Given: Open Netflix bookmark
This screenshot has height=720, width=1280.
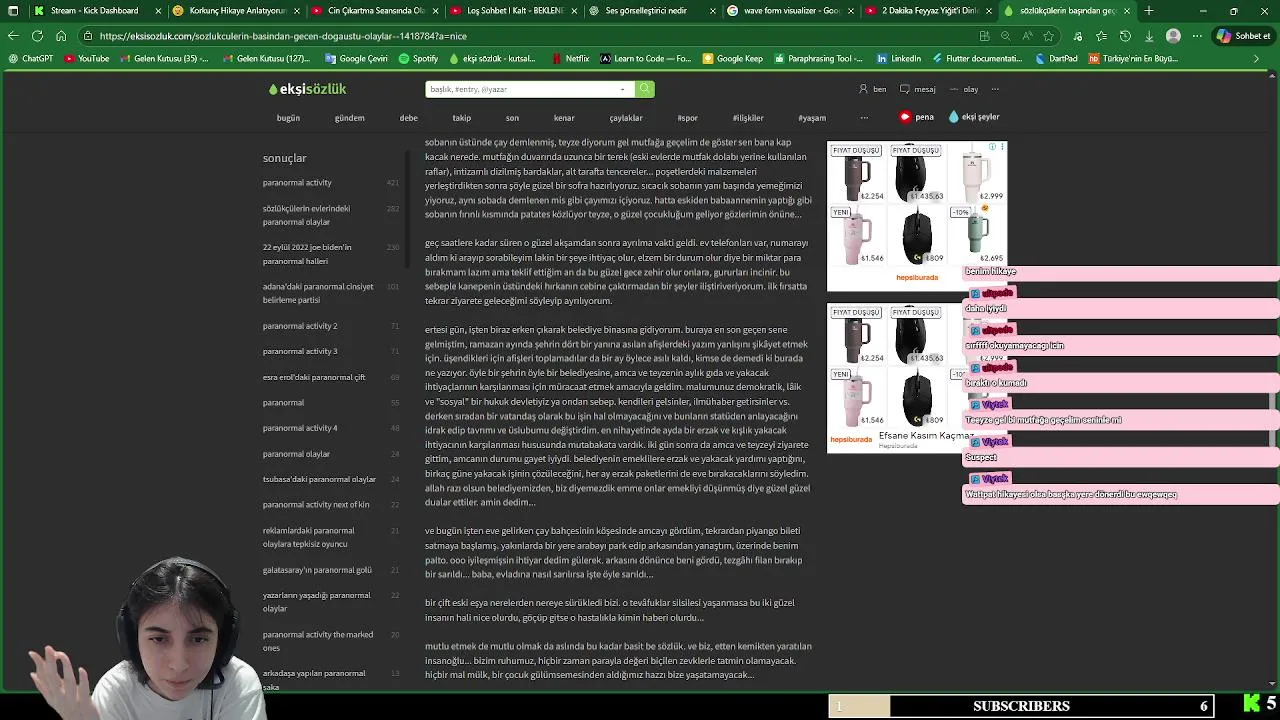Looking at the screenshot, I should [570, 59].
